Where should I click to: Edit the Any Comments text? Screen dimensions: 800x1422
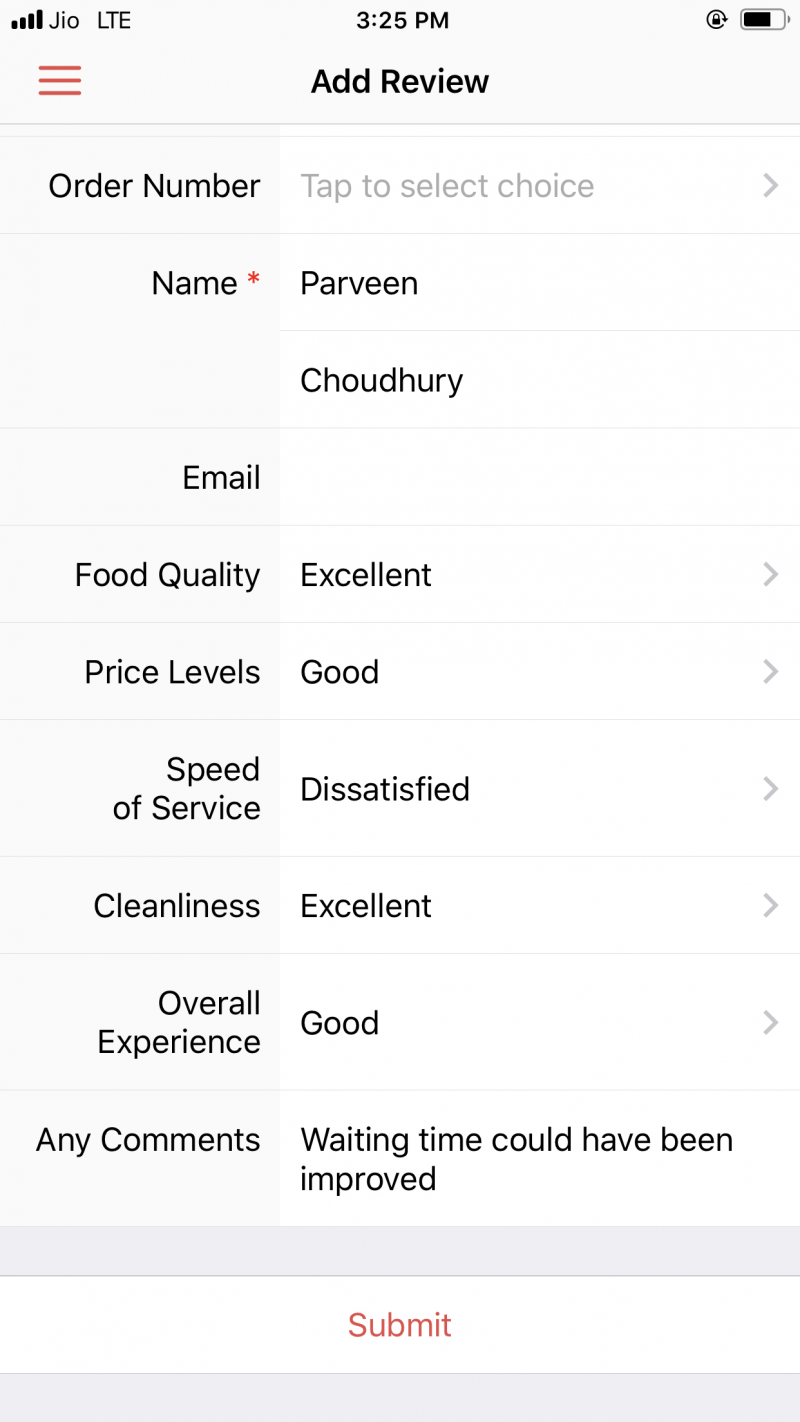click(517, 1159)
